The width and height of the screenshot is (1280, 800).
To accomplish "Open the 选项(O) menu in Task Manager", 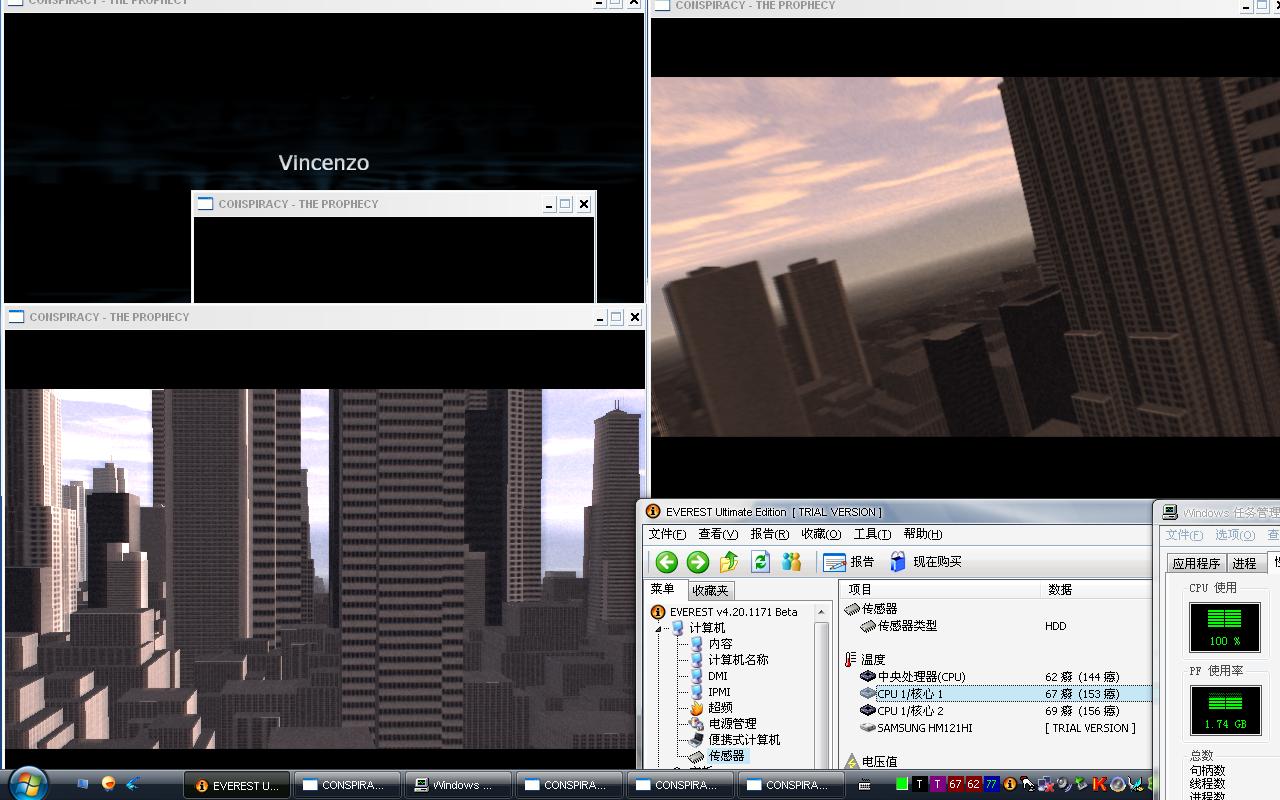I will coord(1234,535).
